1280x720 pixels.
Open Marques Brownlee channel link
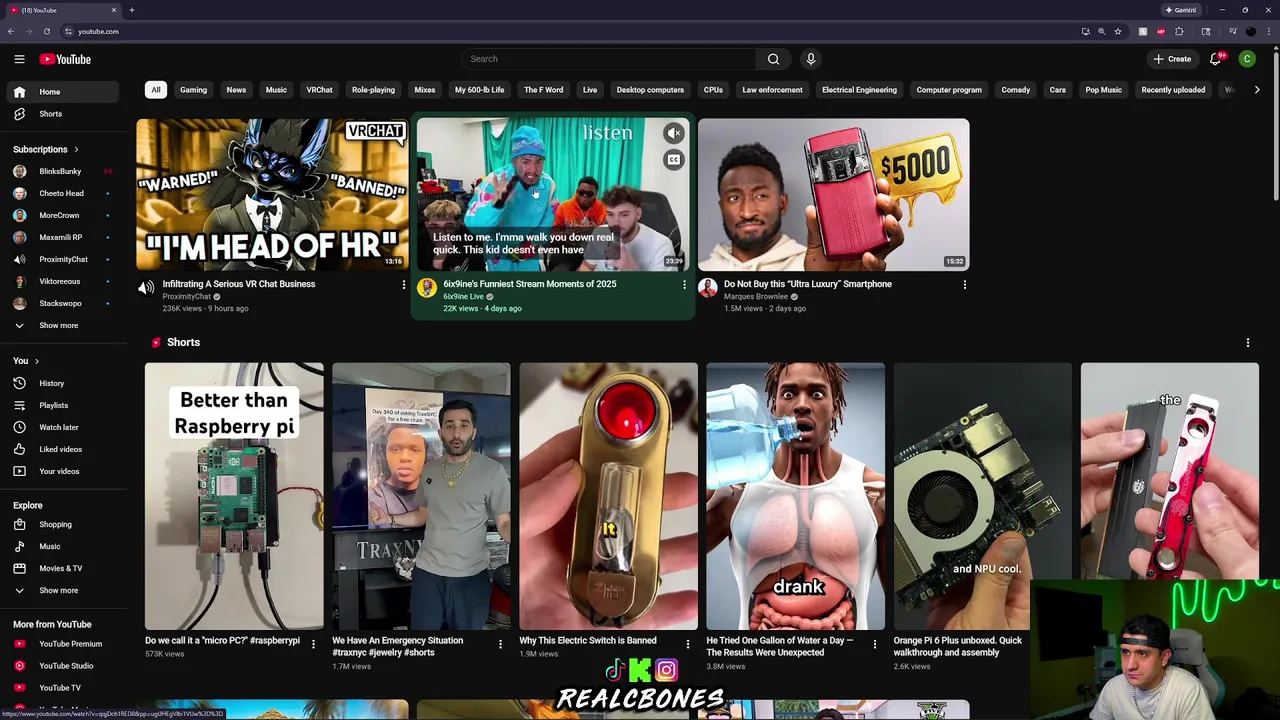(x=756, y=297)
